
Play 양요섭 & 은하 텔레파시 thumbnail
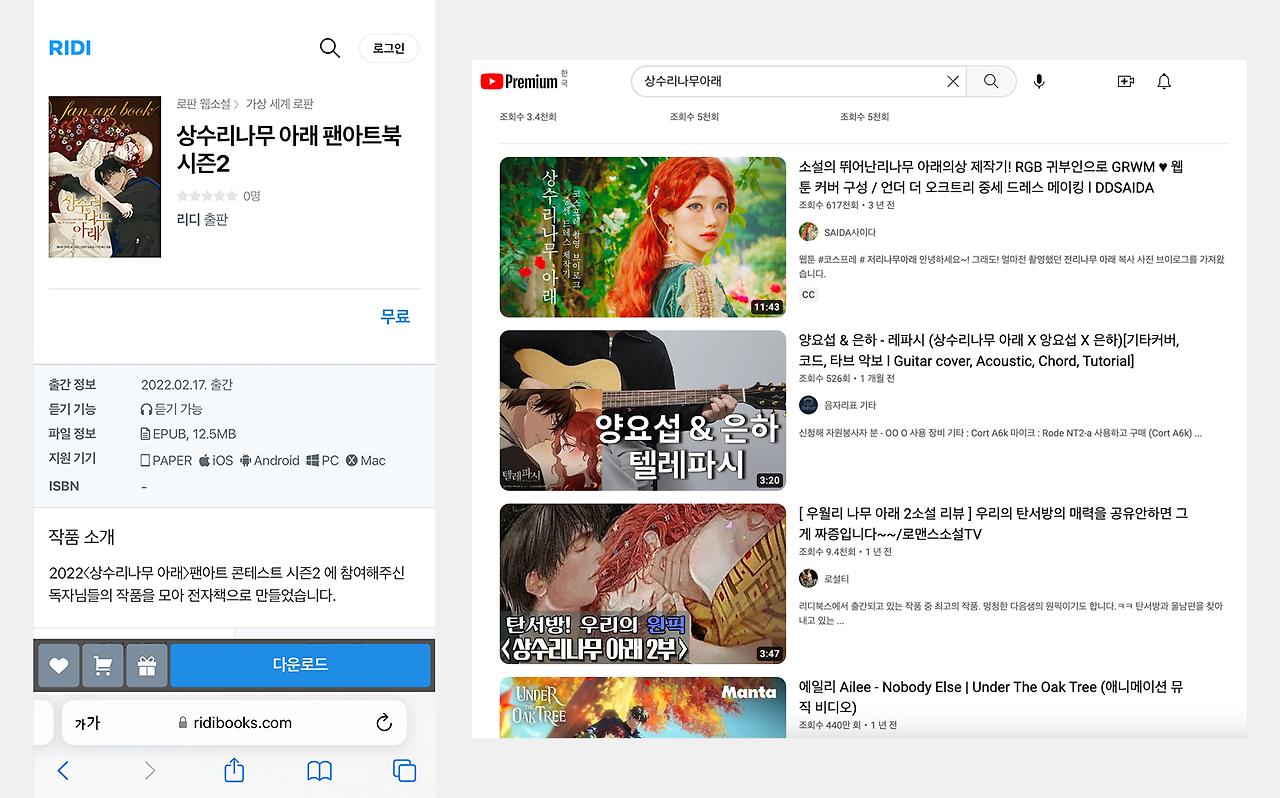point(643,410)
